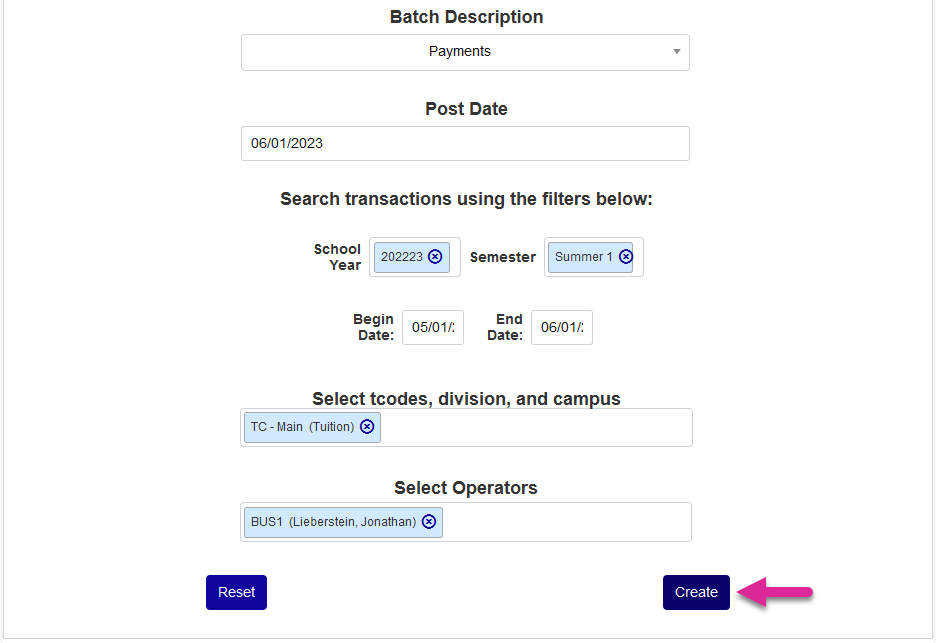Remove the Summer 1 semester tag

tap(626, 257)
